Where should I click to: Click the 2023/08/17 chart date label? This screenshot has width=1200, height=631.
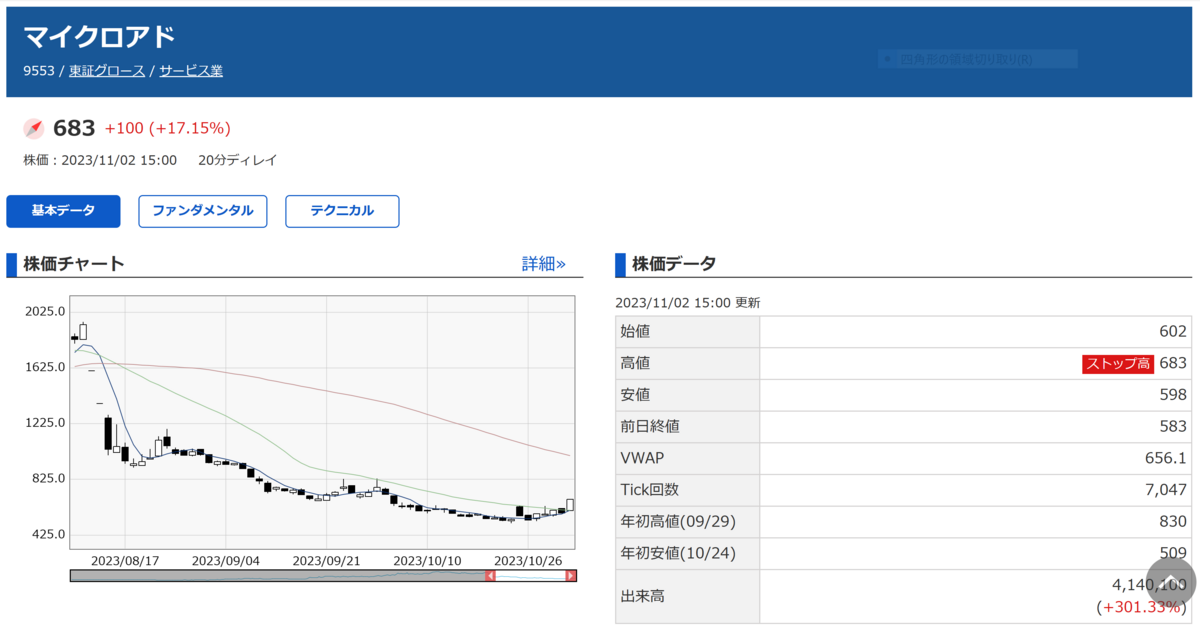point(125,561)
